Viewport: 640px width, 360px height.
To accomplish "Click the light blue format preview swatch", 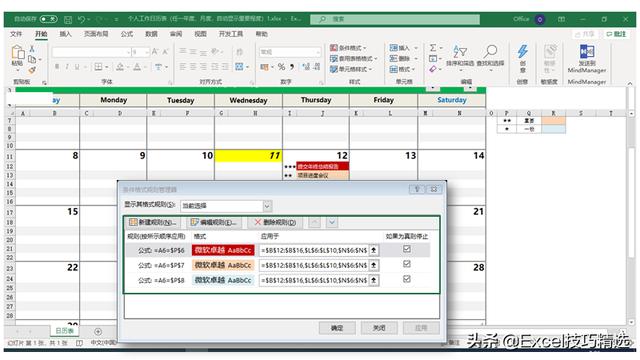I will tap(223, 280).
